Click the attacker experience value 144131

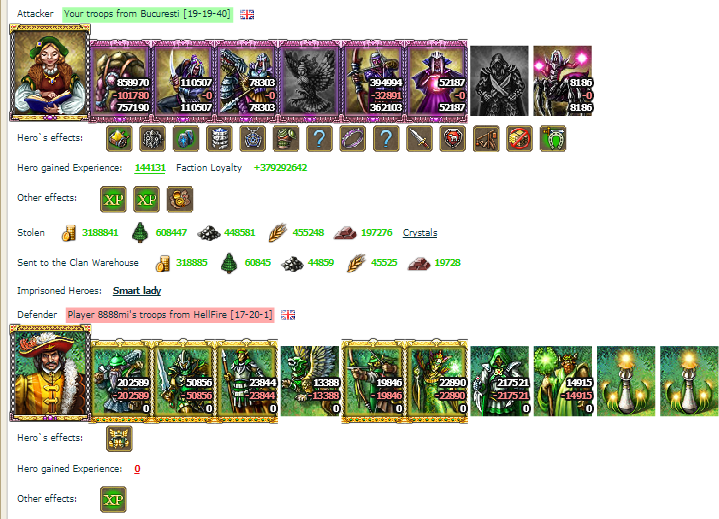pyautogui.click(x=150, y=168)
